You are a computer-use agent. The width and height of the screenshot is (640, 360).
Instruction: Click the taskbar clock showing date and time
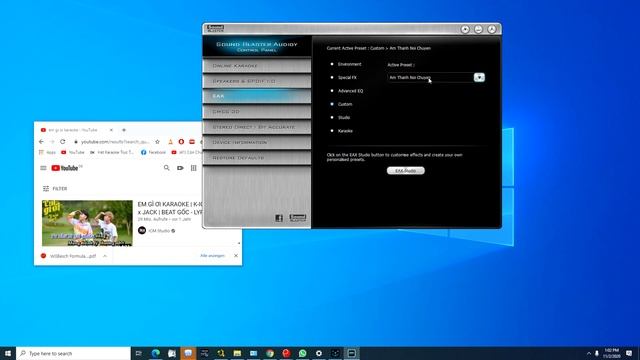611,353
